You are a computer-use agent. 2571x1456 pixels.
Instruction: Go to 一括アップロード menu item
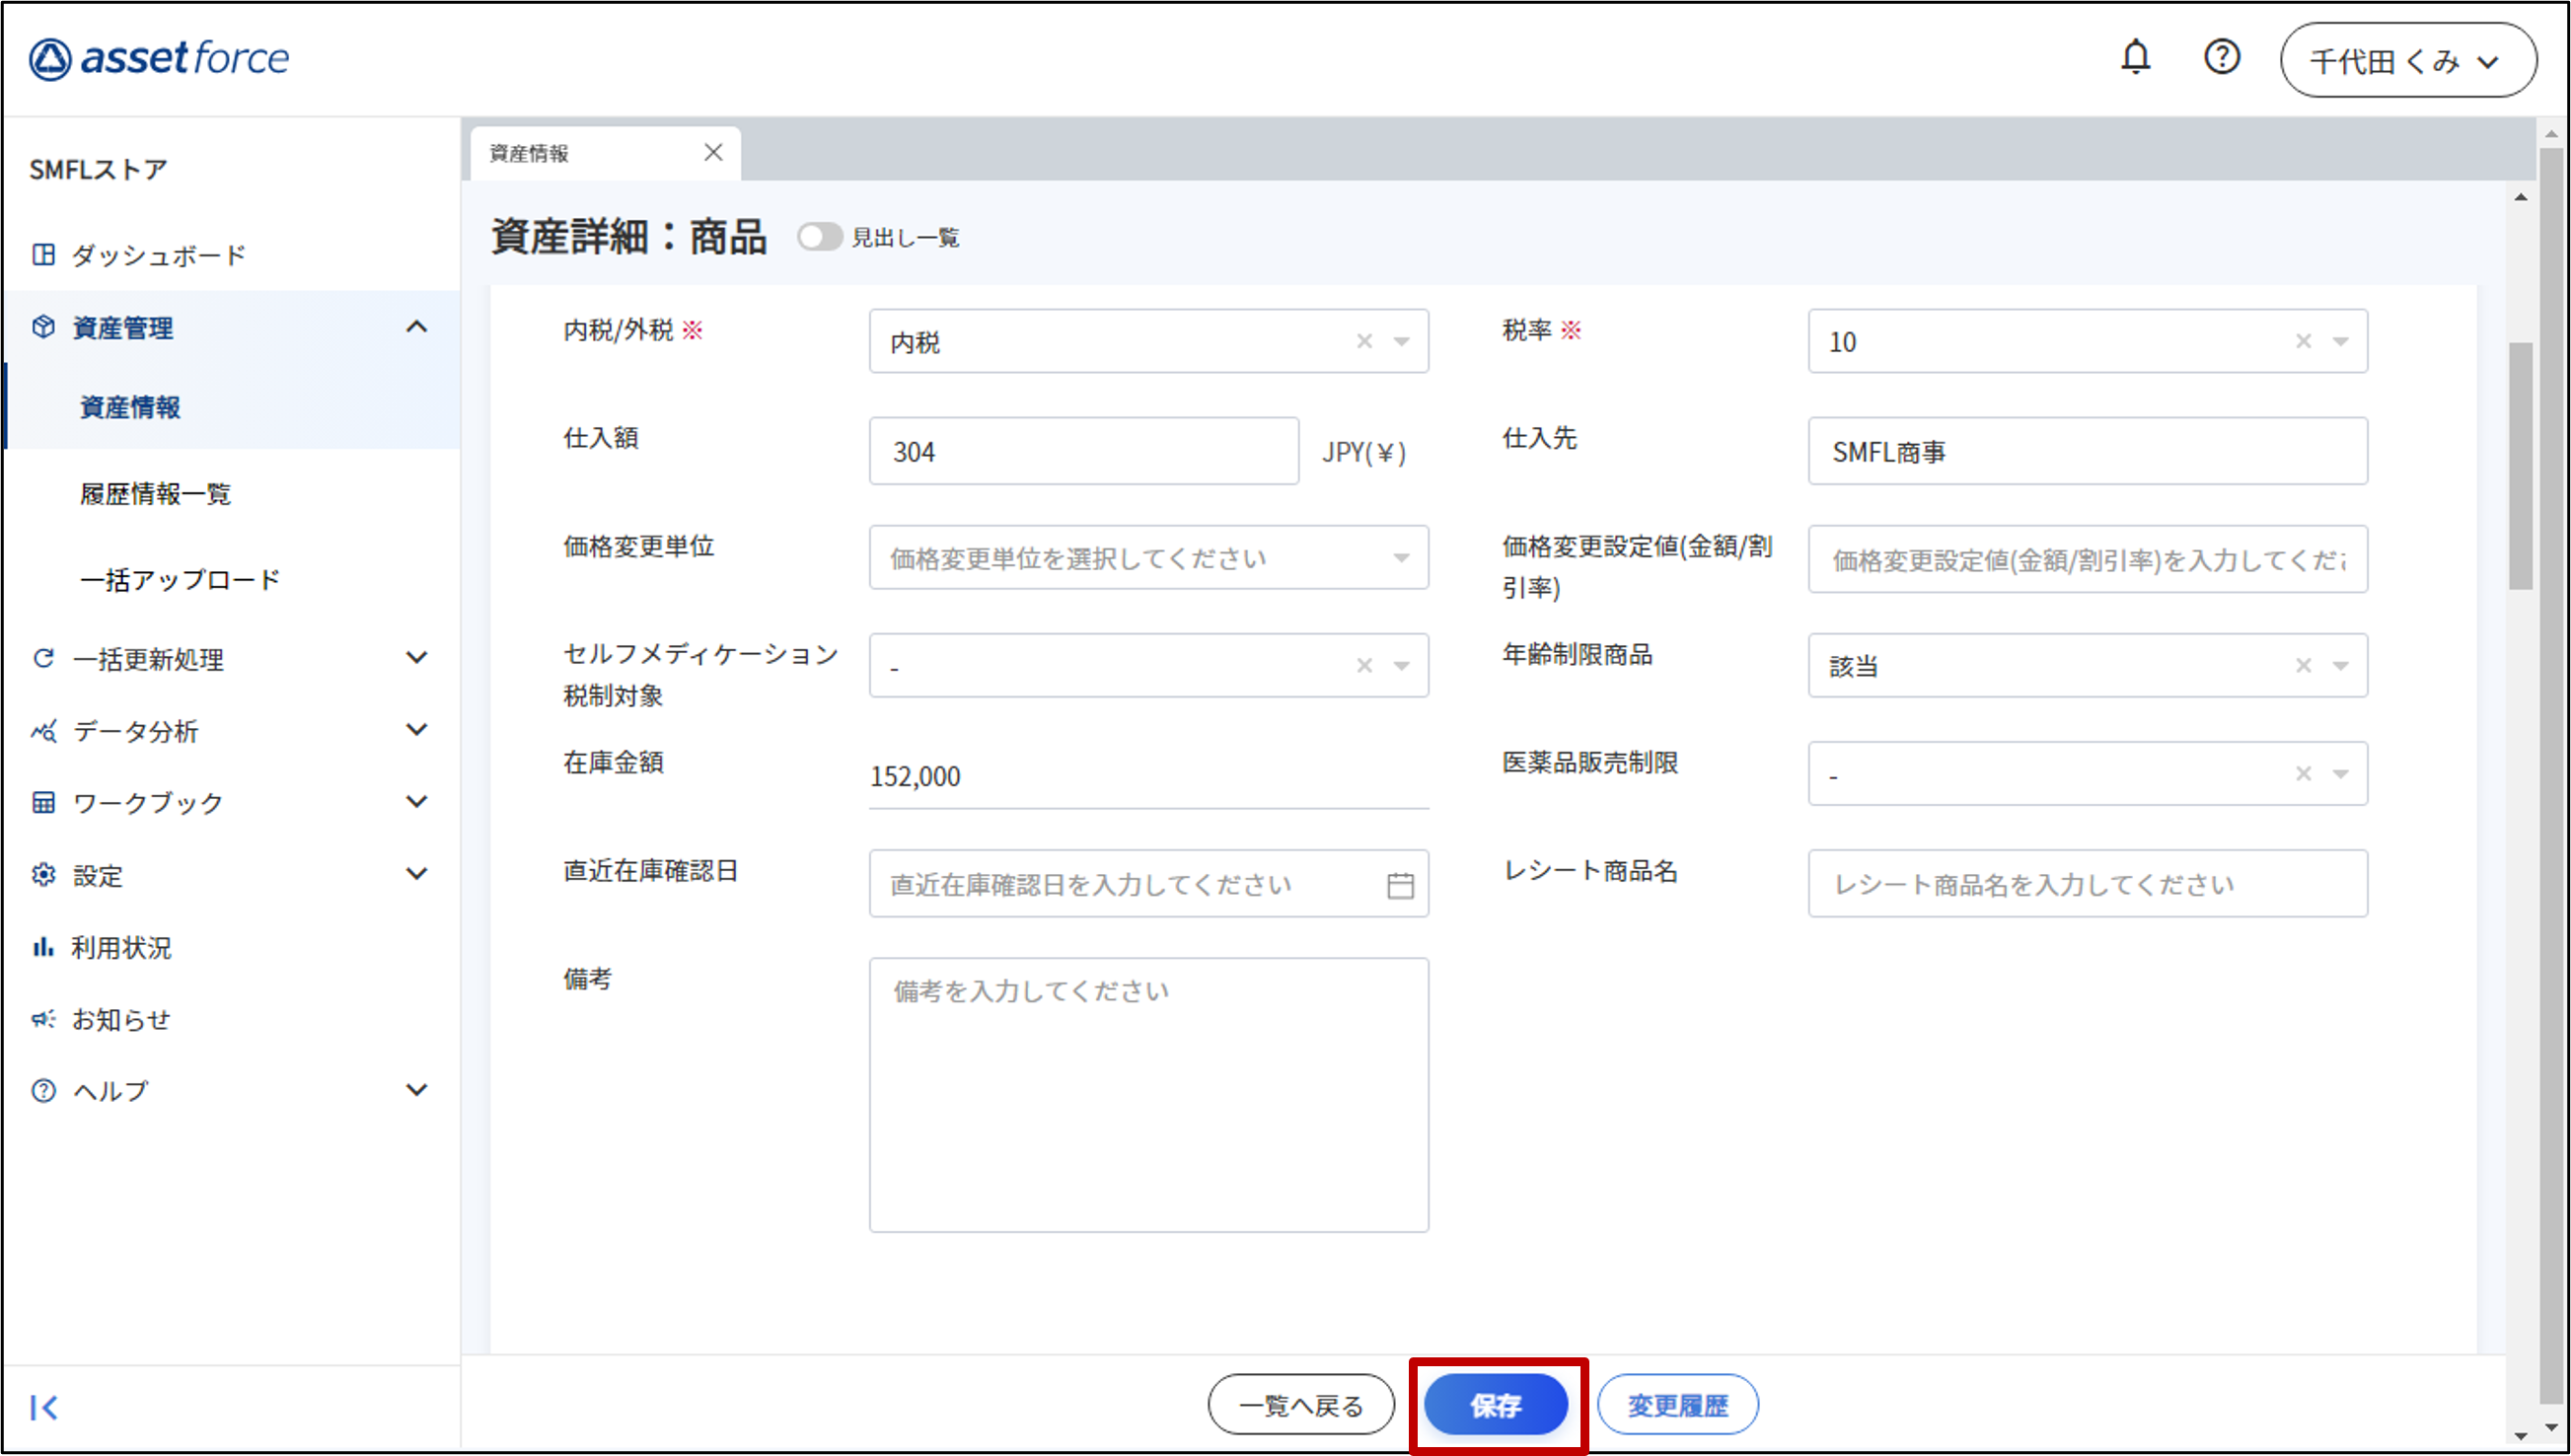(180, 580)
